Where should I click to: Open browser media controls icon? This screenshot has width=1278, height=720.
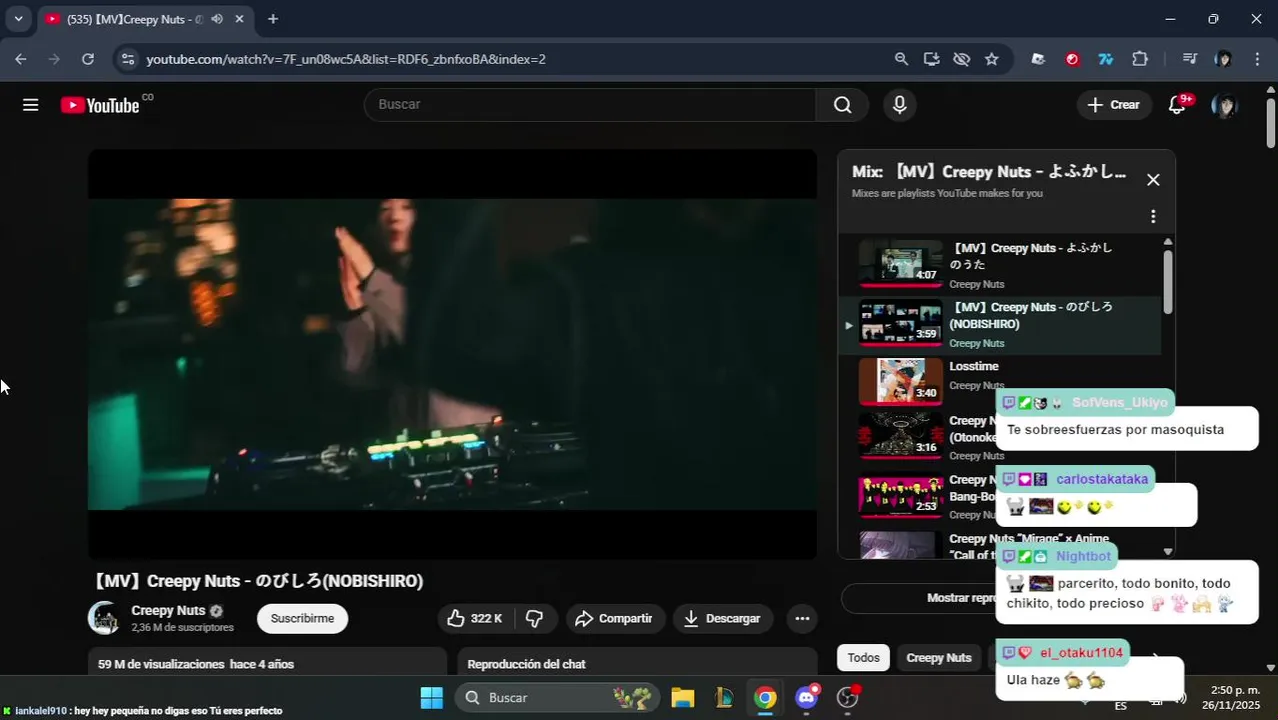click(x=1189, y=59)
